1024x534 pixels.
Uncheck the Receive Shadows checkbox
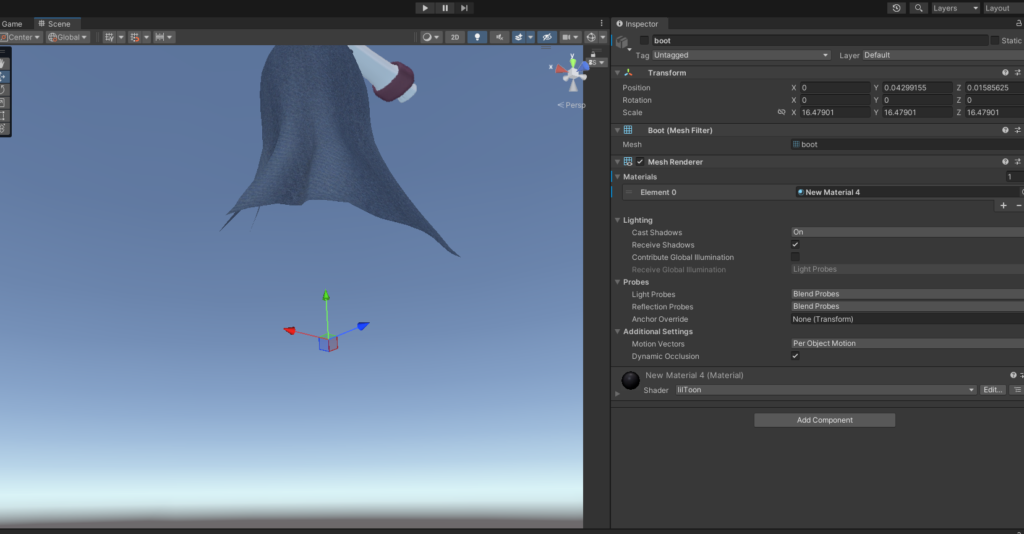click(x=795, y=245)
